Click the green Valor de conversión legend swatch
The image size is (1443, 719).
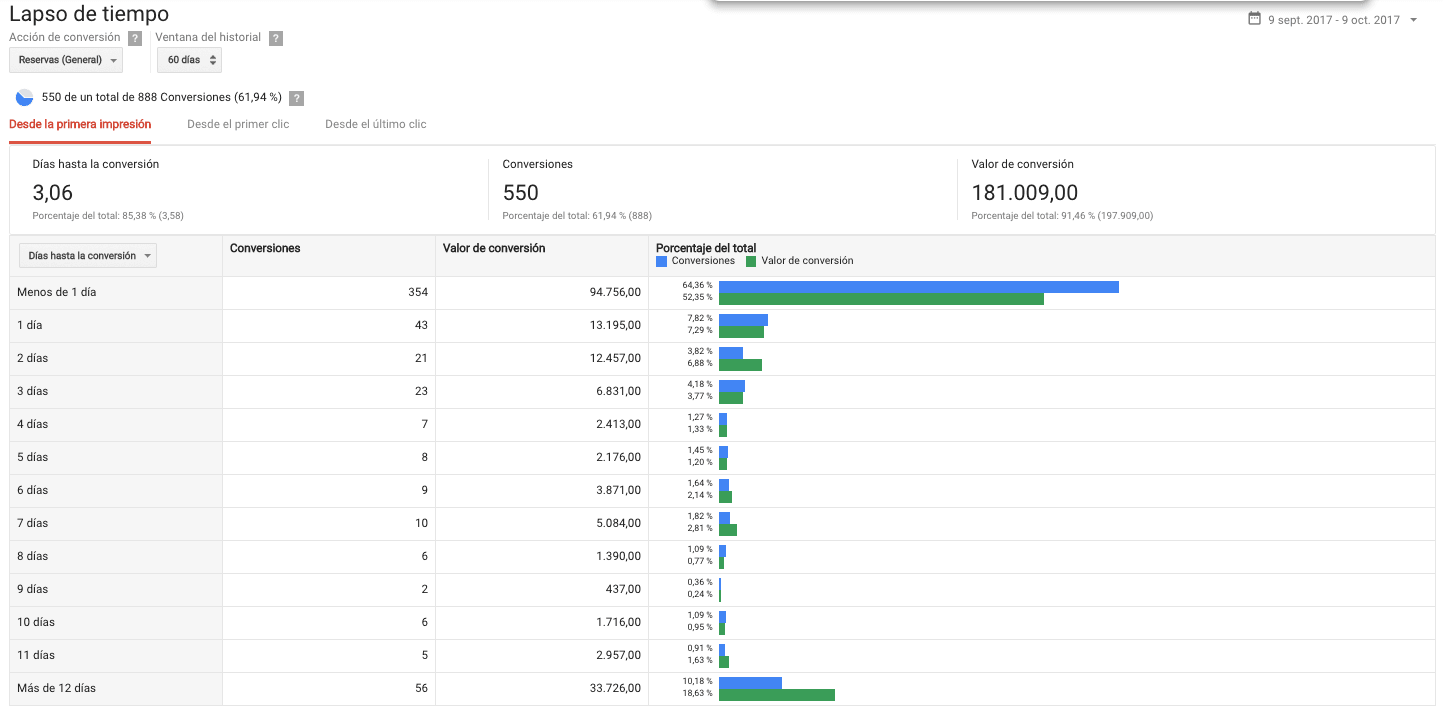tap(751, 261)
